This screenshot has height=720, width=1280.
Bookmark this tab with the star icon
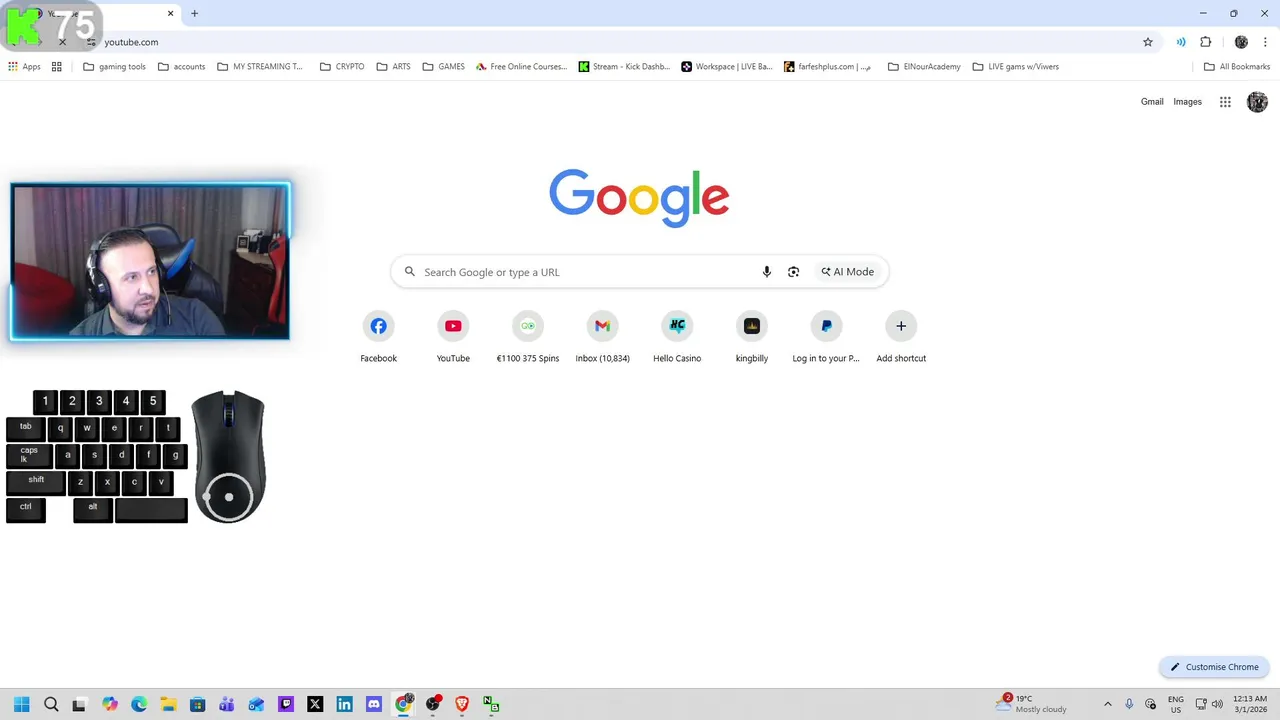point(1148,42)
